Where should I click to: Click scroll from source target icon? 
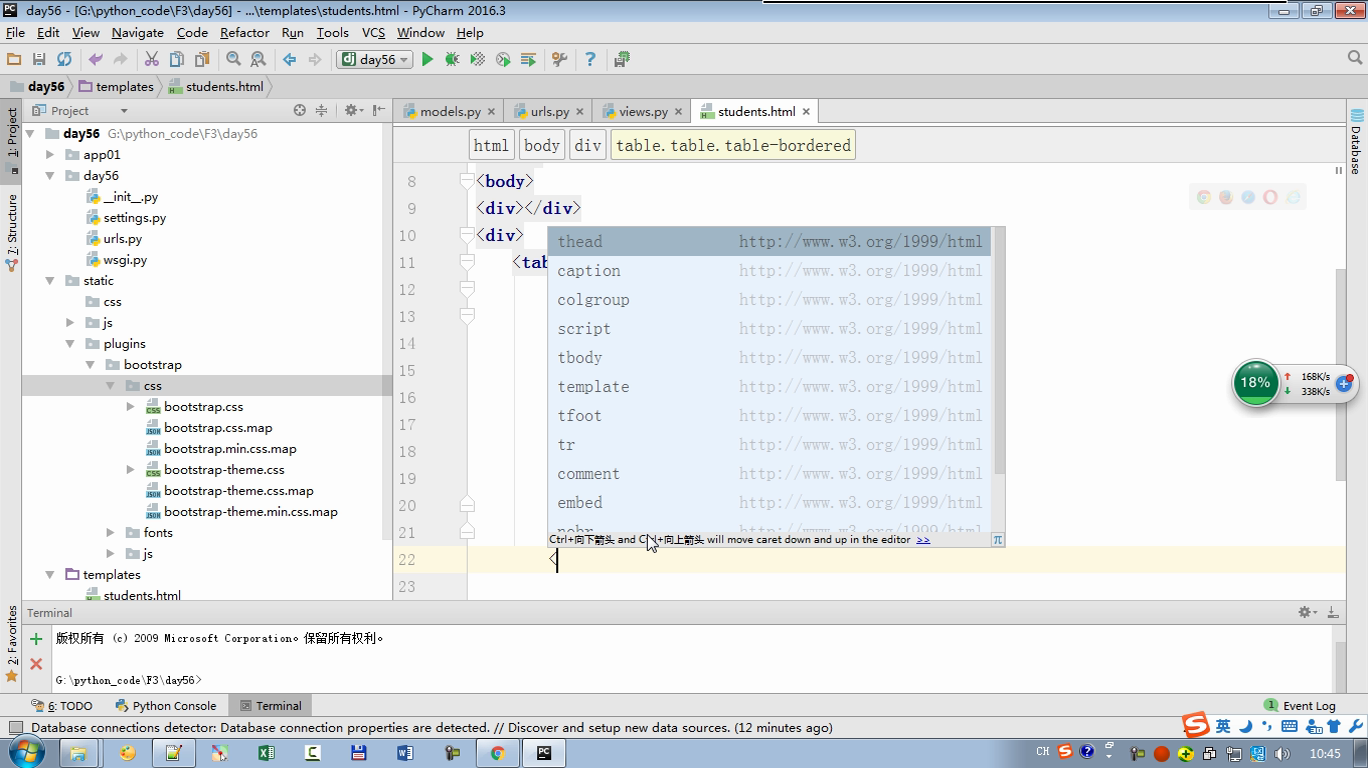click(299, 111)
